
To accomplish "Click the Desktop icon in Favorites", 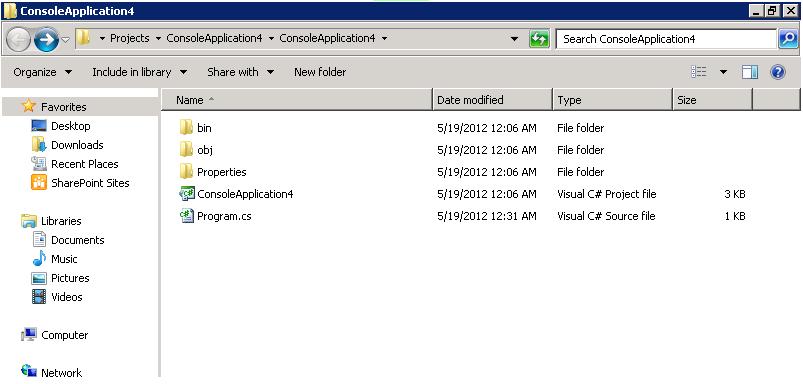I will coord(39,125).
